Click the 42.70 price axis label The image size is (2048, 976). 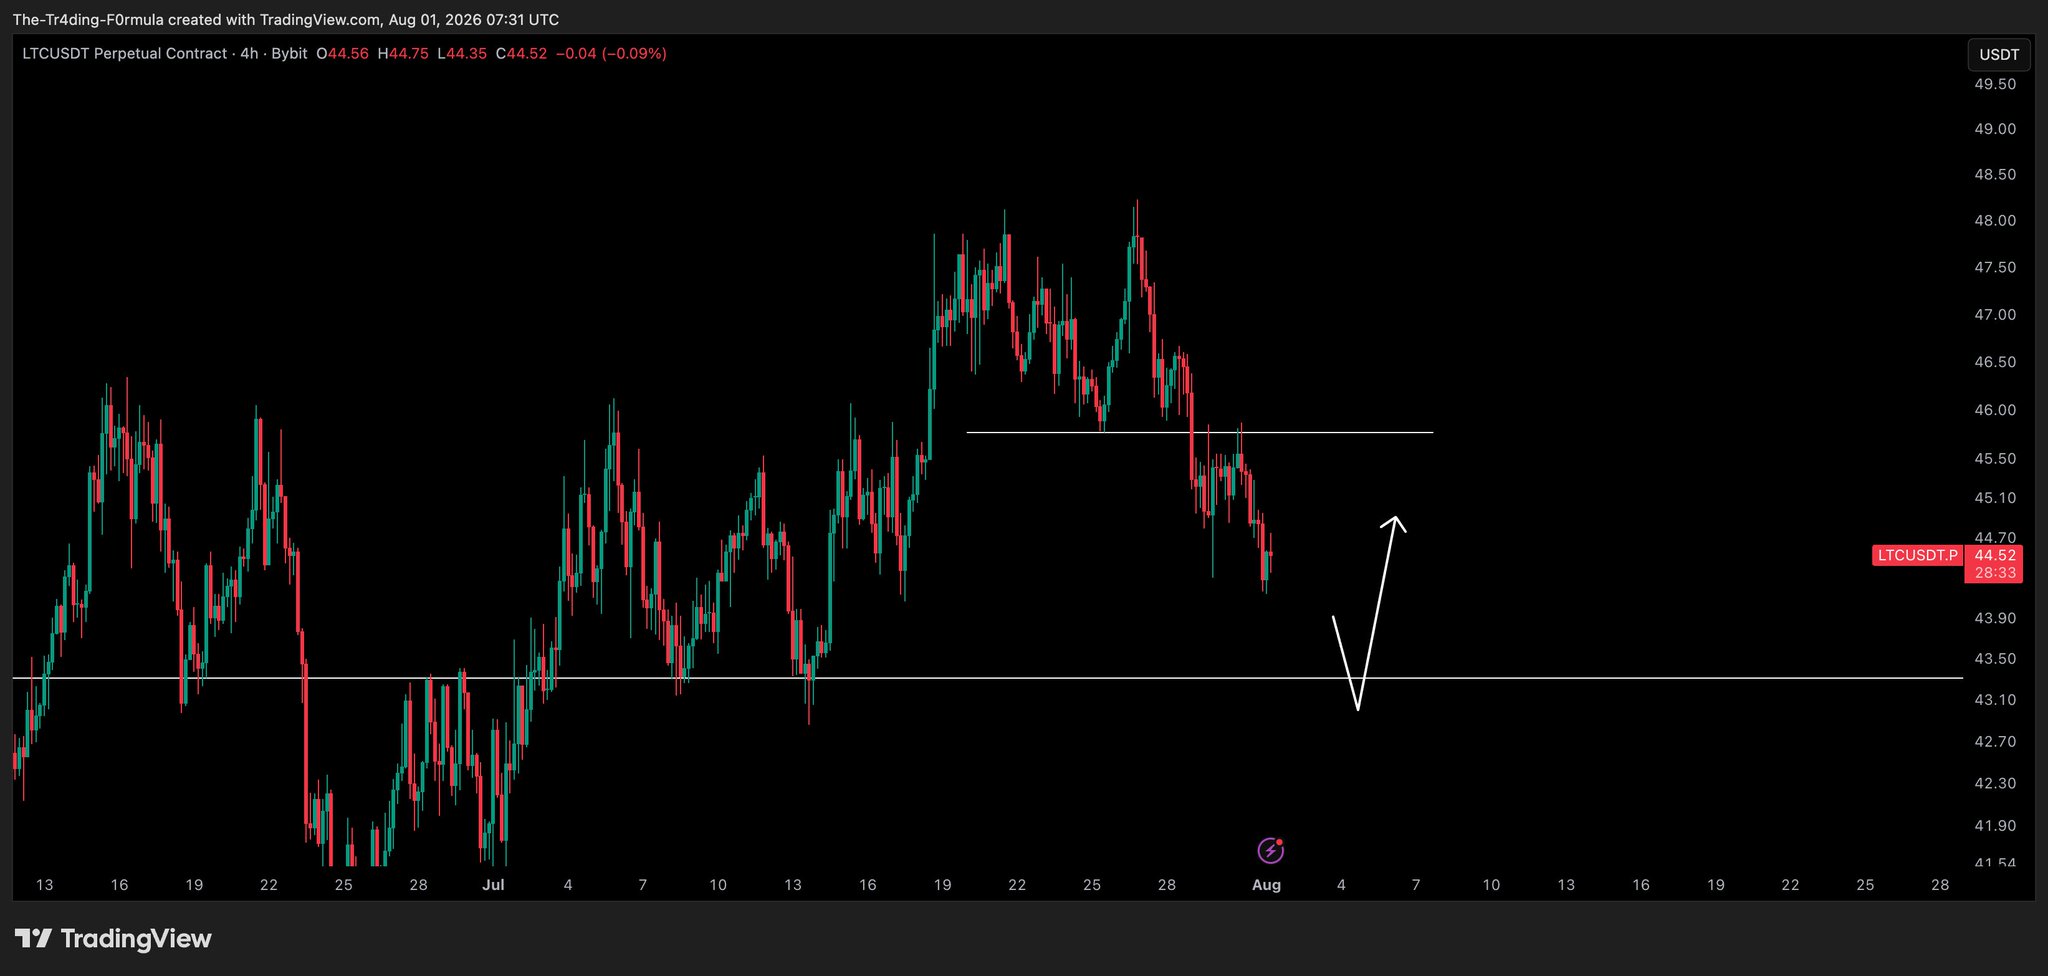(x=1995, y=741)
